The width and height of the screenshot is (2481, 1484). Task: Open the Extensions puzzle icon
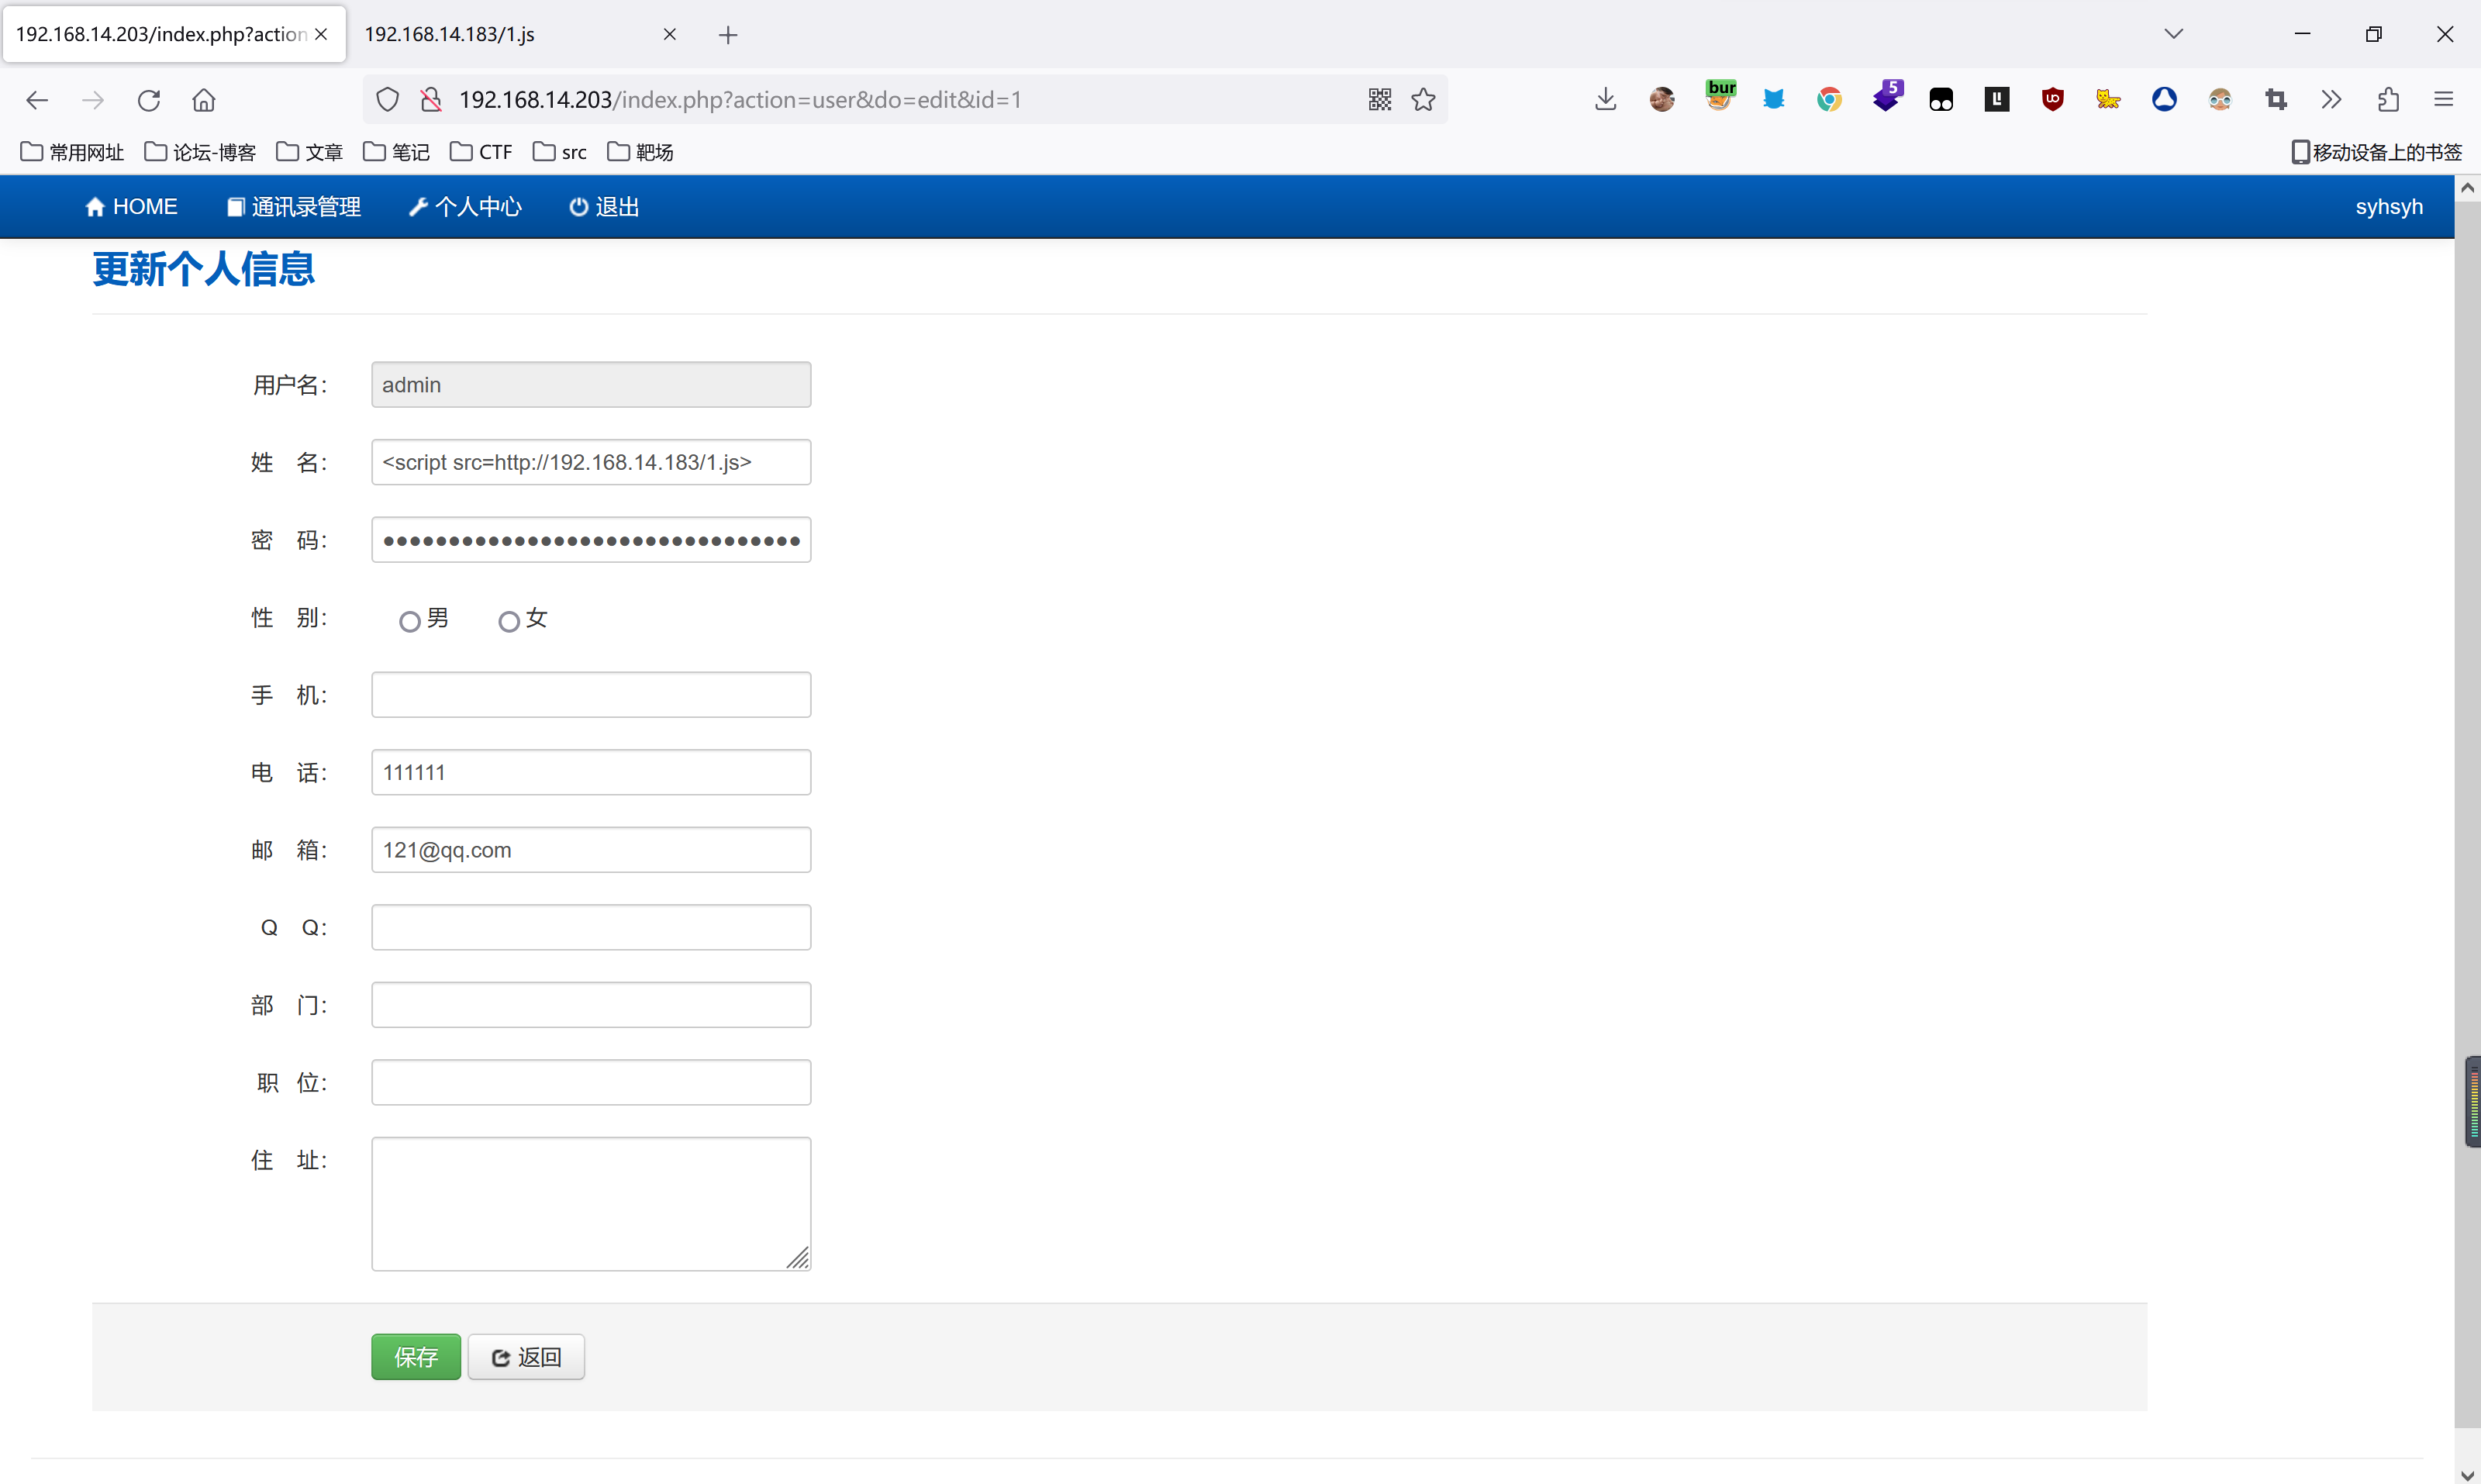(2388, 99)
